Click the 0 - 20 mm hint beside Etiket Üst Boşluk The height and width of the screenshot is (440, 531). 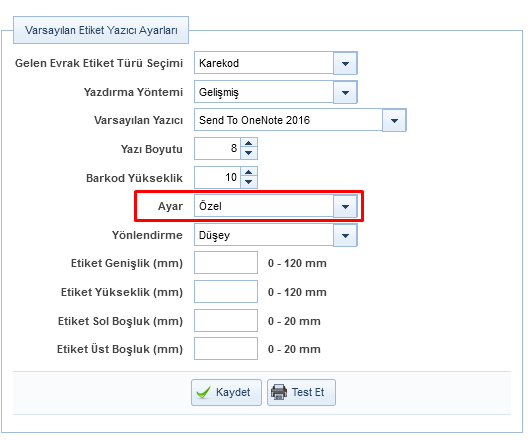(294, 349)
